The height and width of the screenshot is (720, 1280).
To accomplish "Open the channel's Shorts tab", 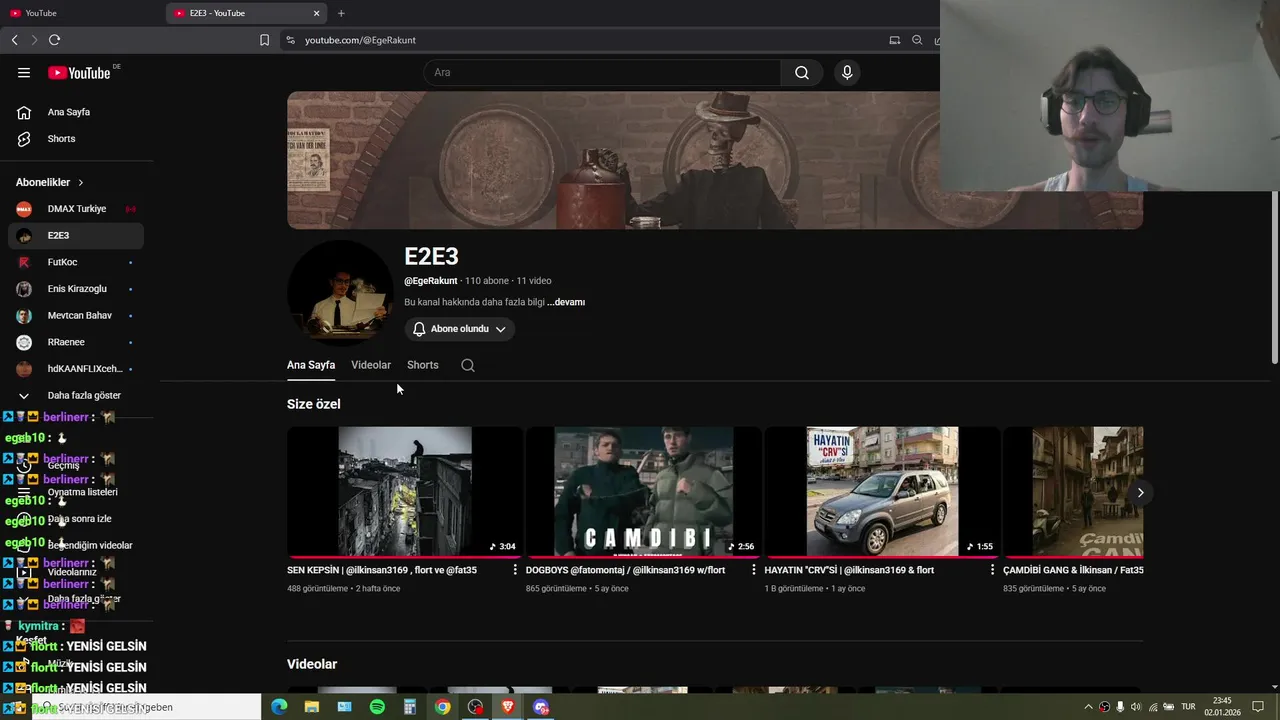I will click(x=423, y=365).
